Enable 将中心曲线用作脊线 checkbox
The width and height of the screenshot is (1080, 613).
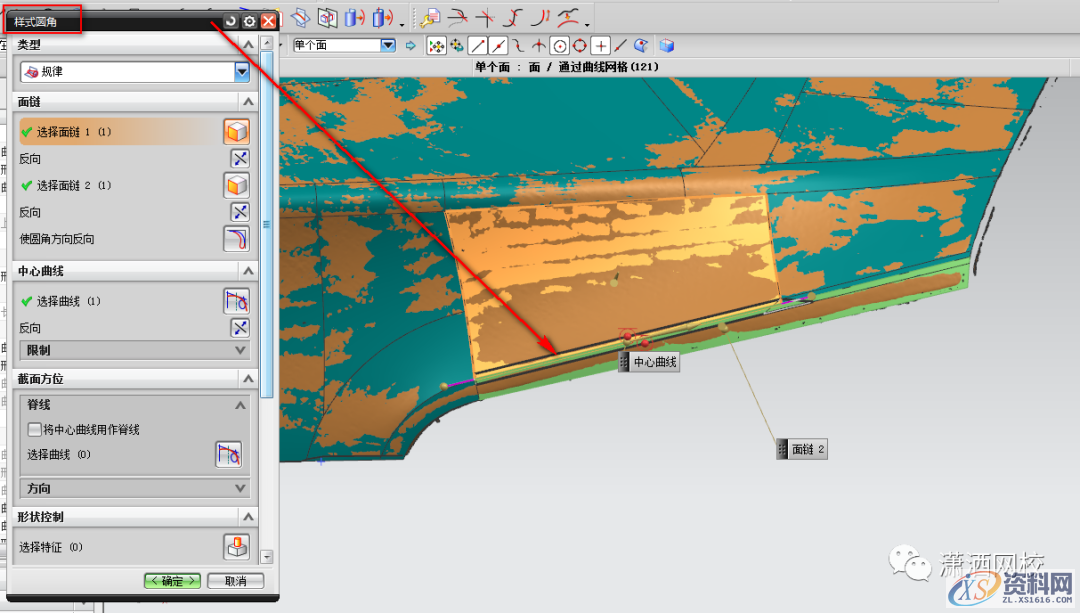click(x=35, y=430)
